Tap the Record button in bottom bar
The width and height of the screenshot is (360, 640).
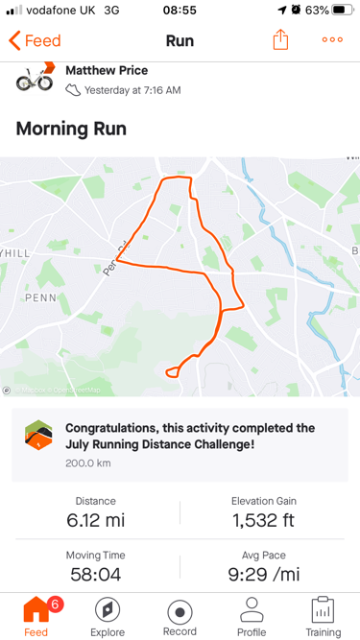click(x=180, y=618)
